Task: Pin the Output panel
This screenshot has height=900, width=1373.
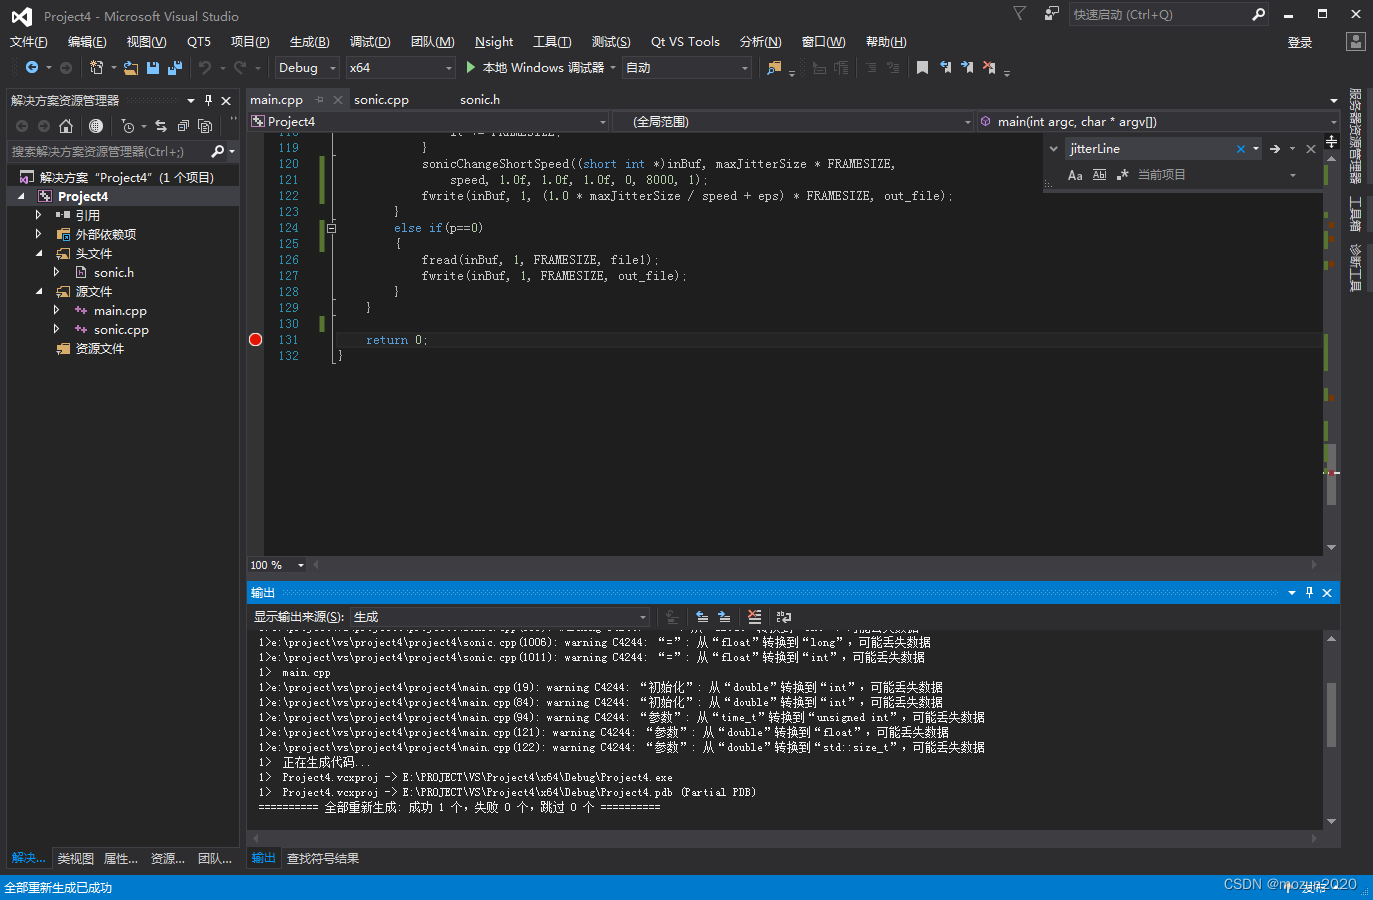Action: coord(1309,593)
